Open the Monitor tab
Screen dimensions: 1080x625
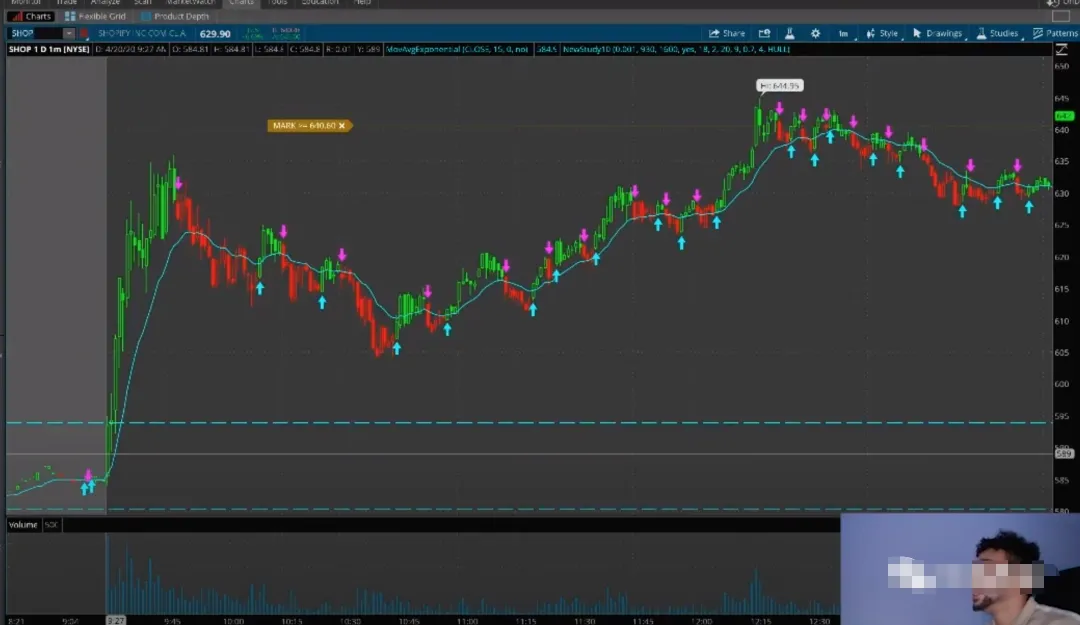[25, 3]
